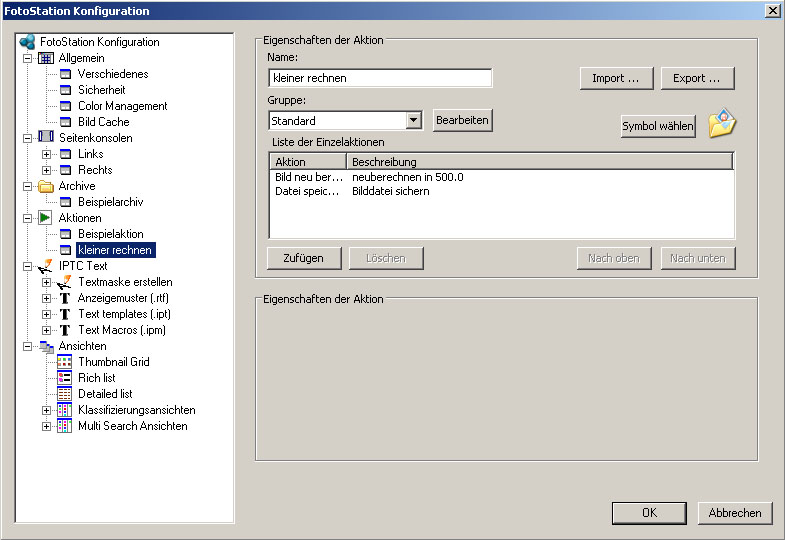Select Beispielaktion in the tree

click(x=111, y=234)
